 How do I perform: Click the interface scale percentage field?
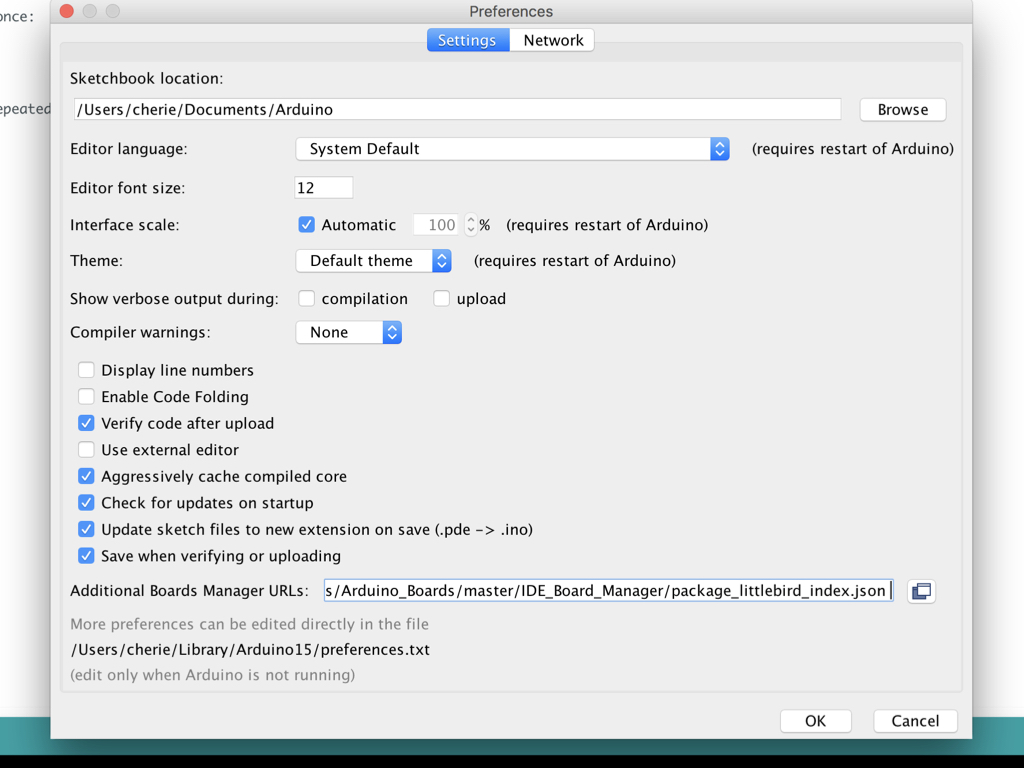[438, 225]
